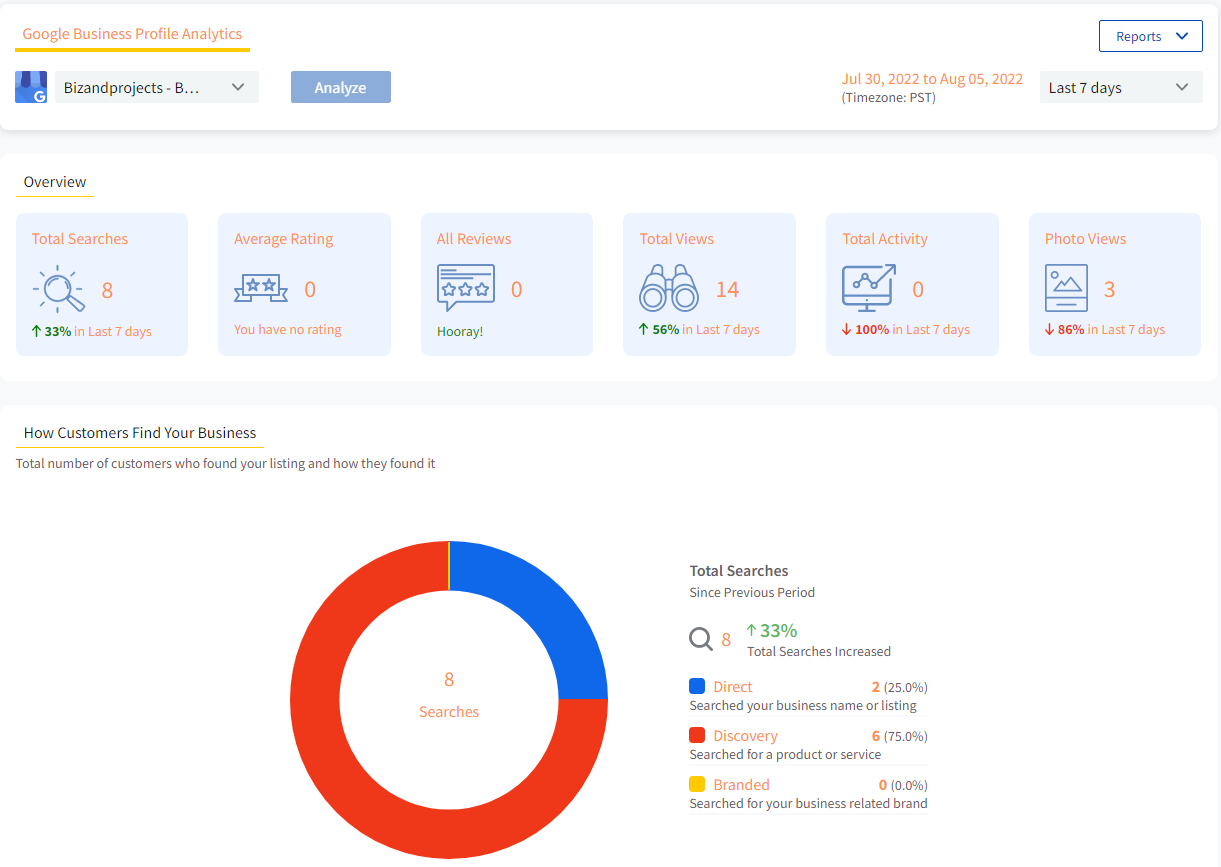Toggle the red Discovery legend swatch
This screenshot has width=1221, height=867.
point(697,735)
